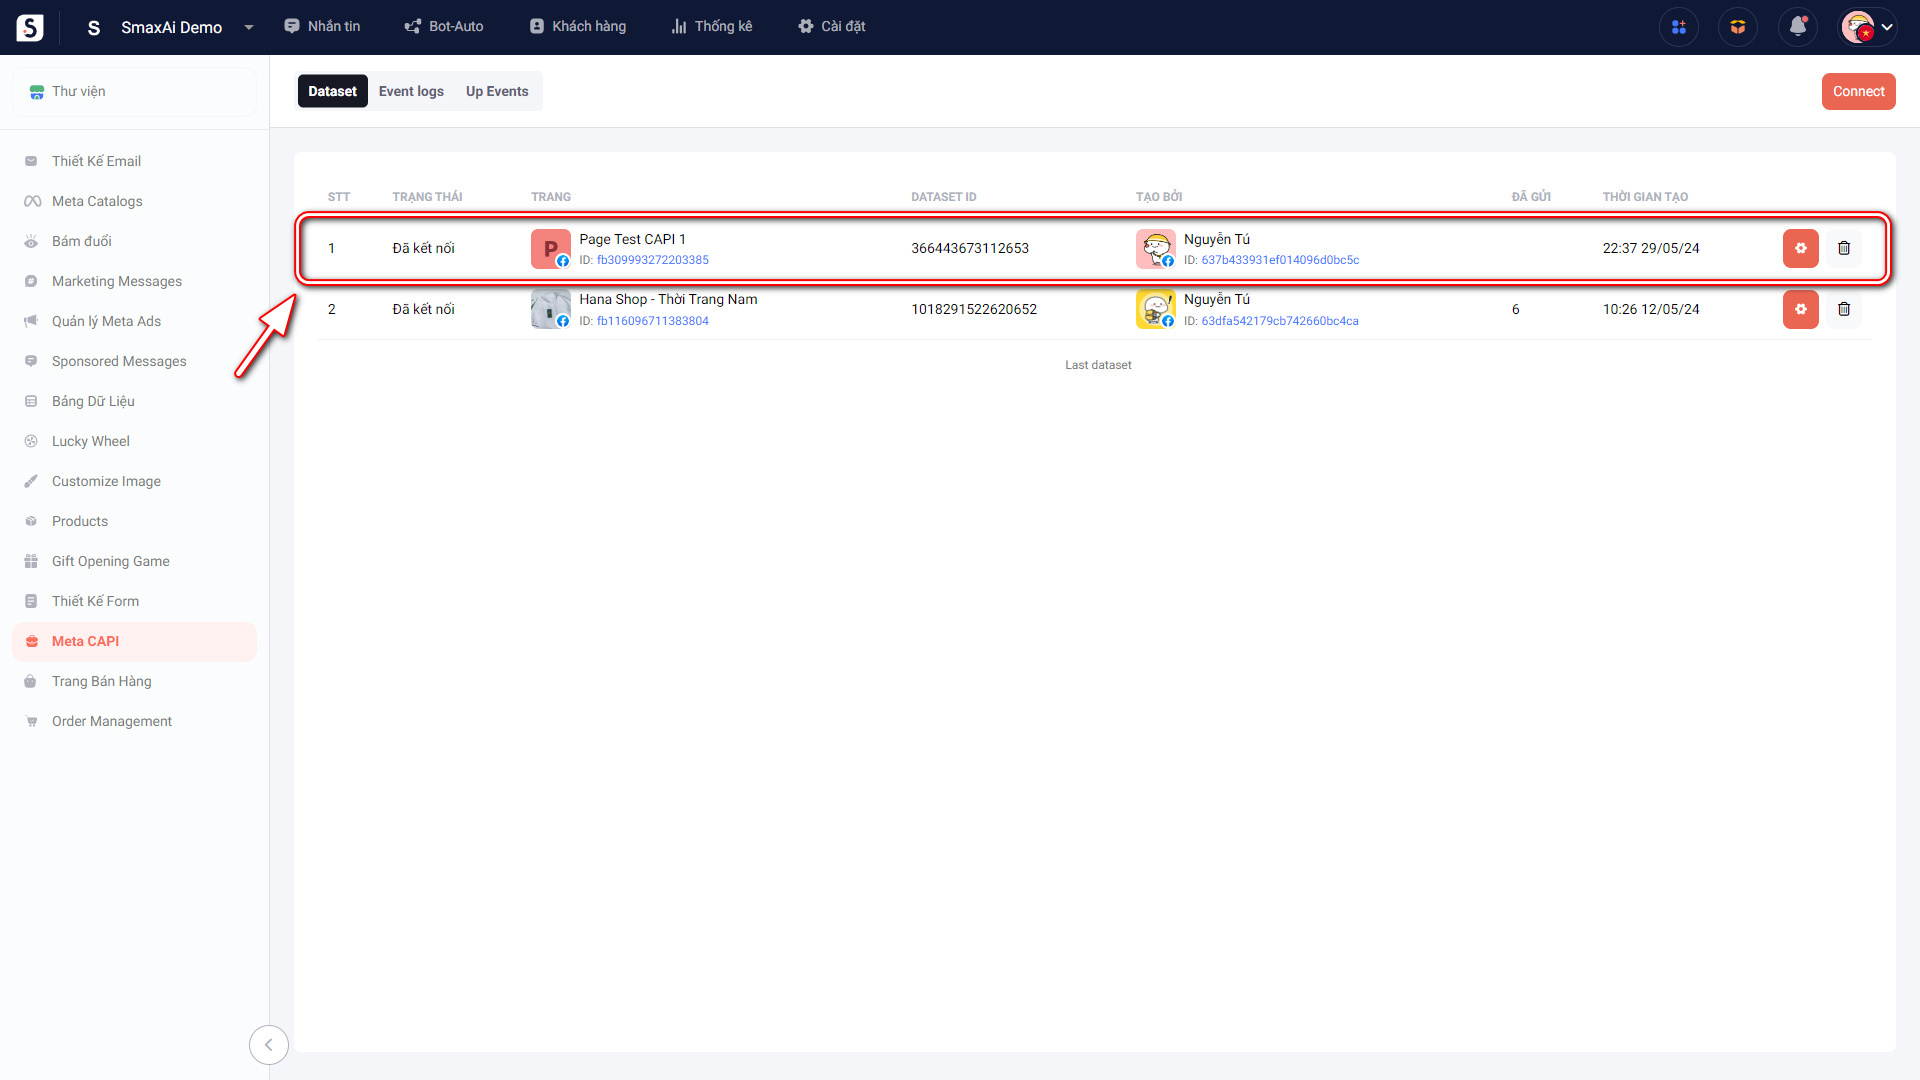Delete the Hana Shop dataset row
Image resolution: width=1920 pixels, height=1080 pixels.
point(1844,309)
